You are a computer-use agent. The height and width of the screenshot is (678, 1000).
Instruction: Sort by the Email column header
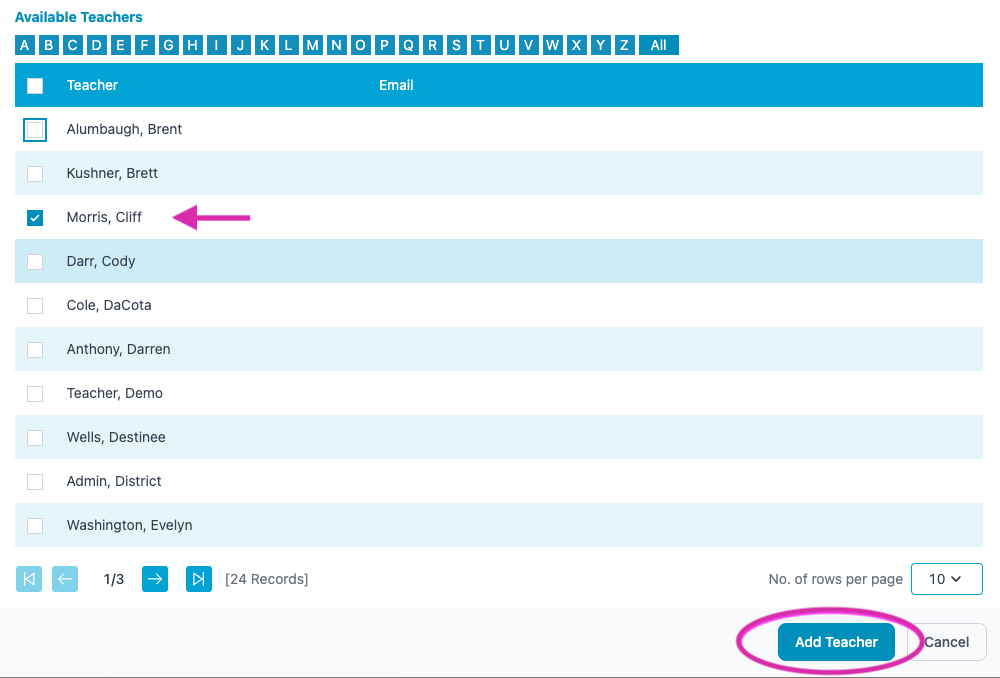click(396, 85)
